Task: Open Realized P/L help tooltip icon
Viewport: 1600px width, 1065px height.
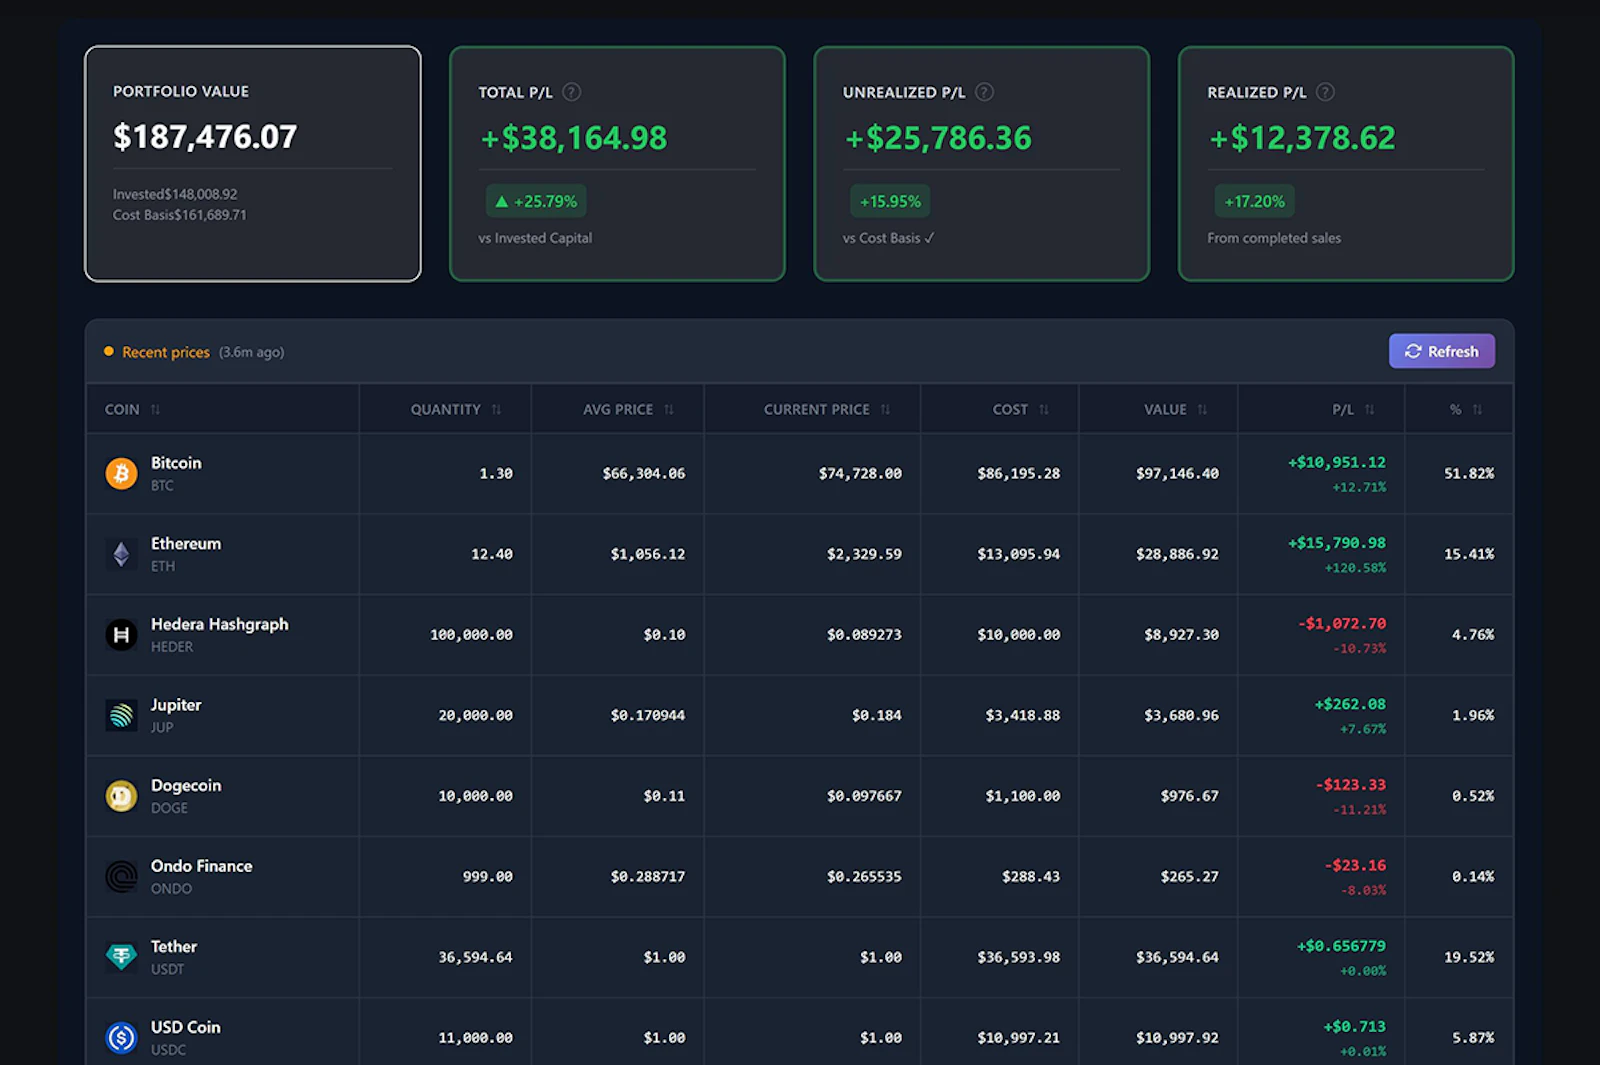Action: click(1325, 92)
